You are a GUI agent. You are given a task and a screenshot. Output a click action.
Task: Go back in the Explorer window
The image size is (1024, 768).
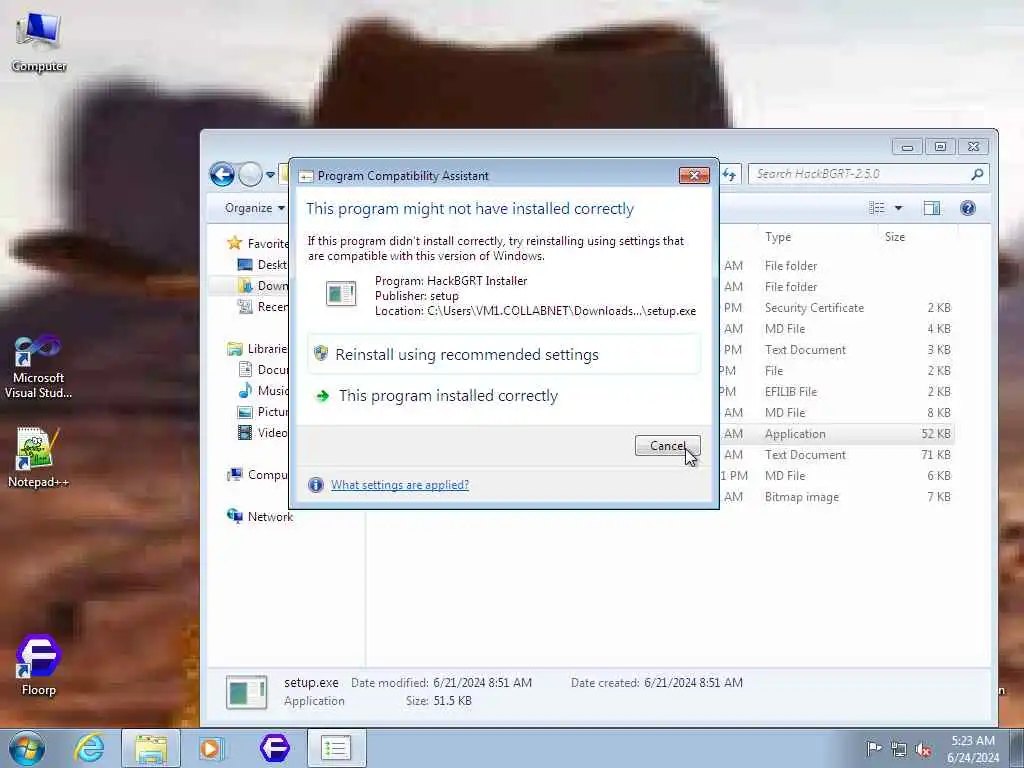pos(222,174)
